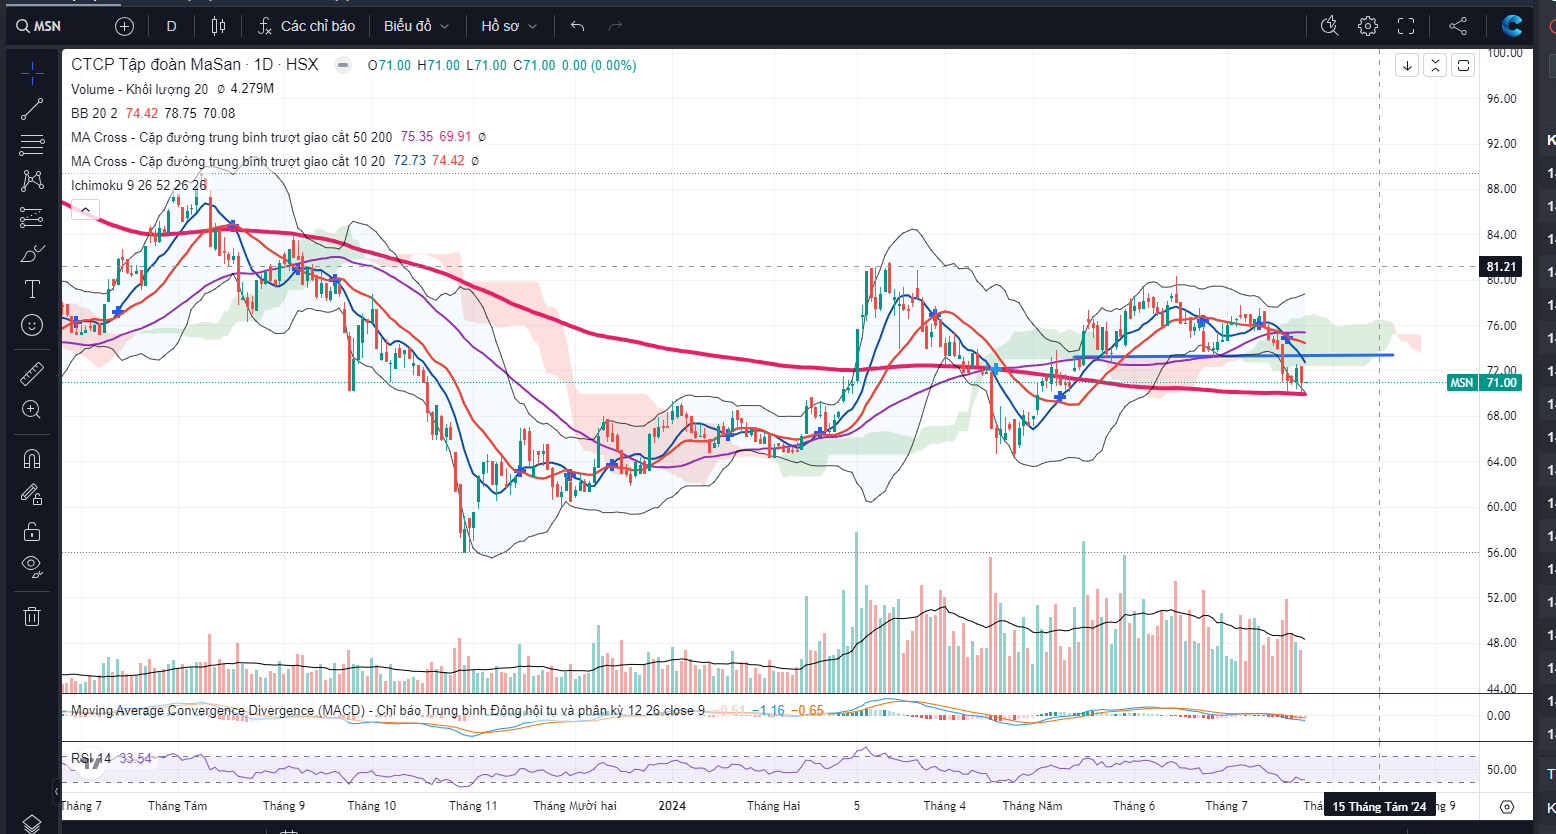Select the blue horizontal line drawing
Screen dimensions: 1556x834
tap(1234, 355)
